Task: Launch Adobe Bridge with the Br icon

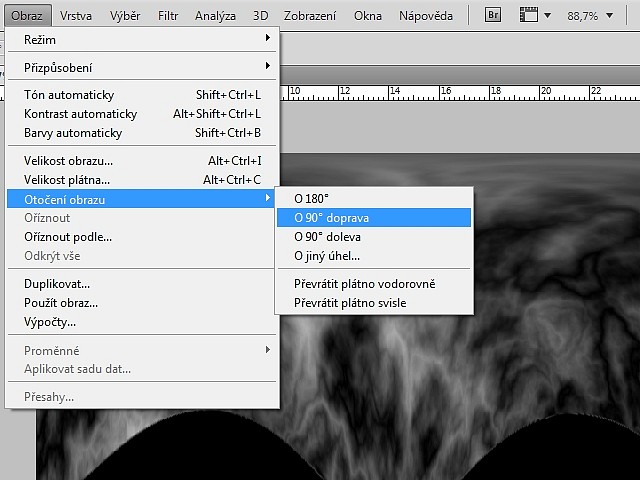Action: pyautogui.click(x=493, y=15)
